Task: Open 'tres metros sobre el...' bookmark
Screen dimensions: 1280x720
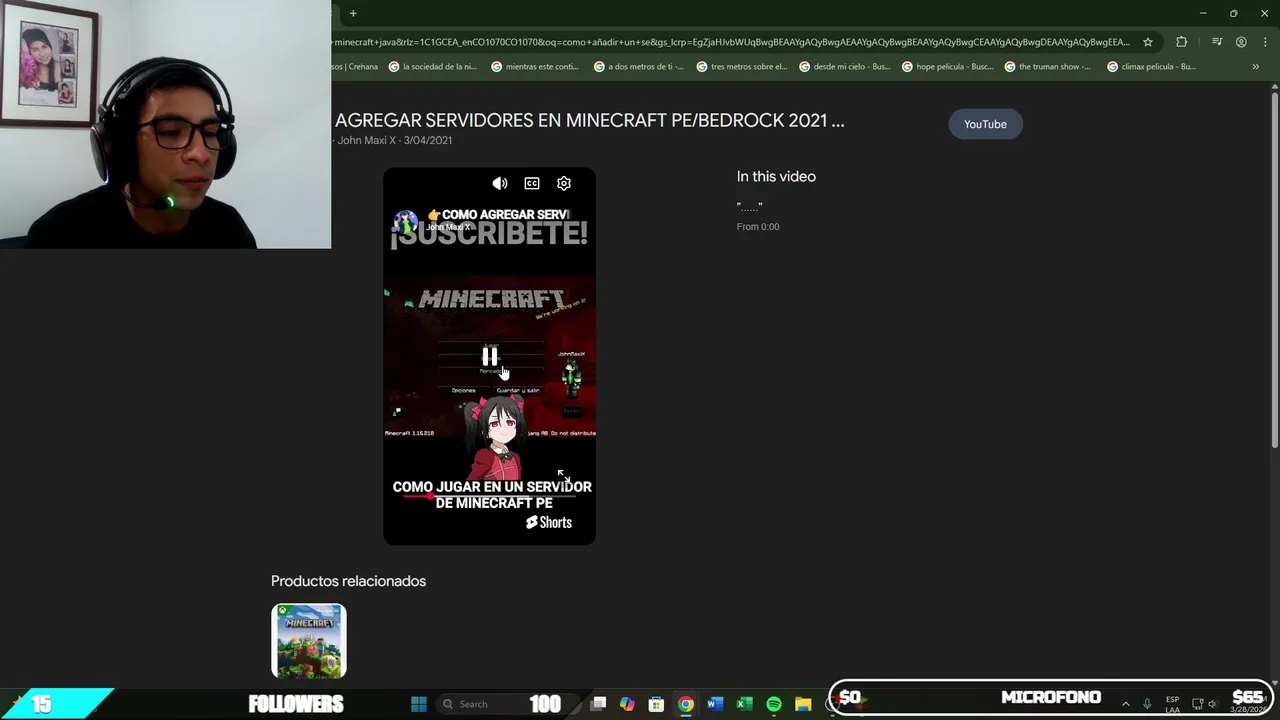Action: pyautogui.click(x=742, y=67)
